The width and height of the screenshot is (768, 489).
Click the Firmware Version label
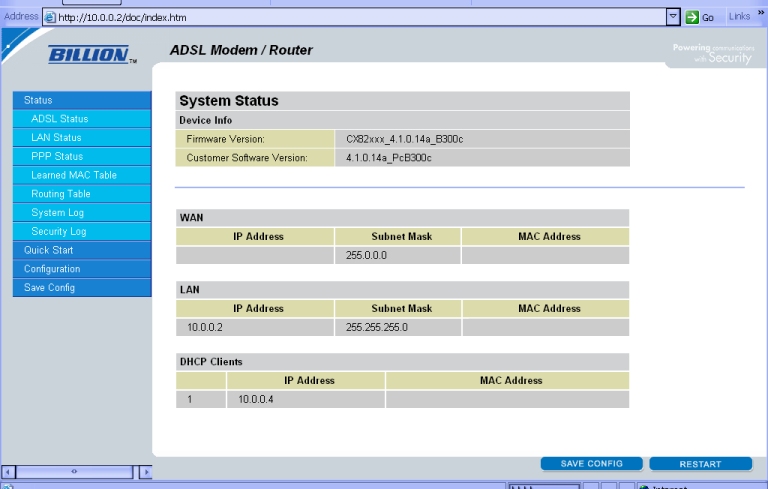point(225,139)
